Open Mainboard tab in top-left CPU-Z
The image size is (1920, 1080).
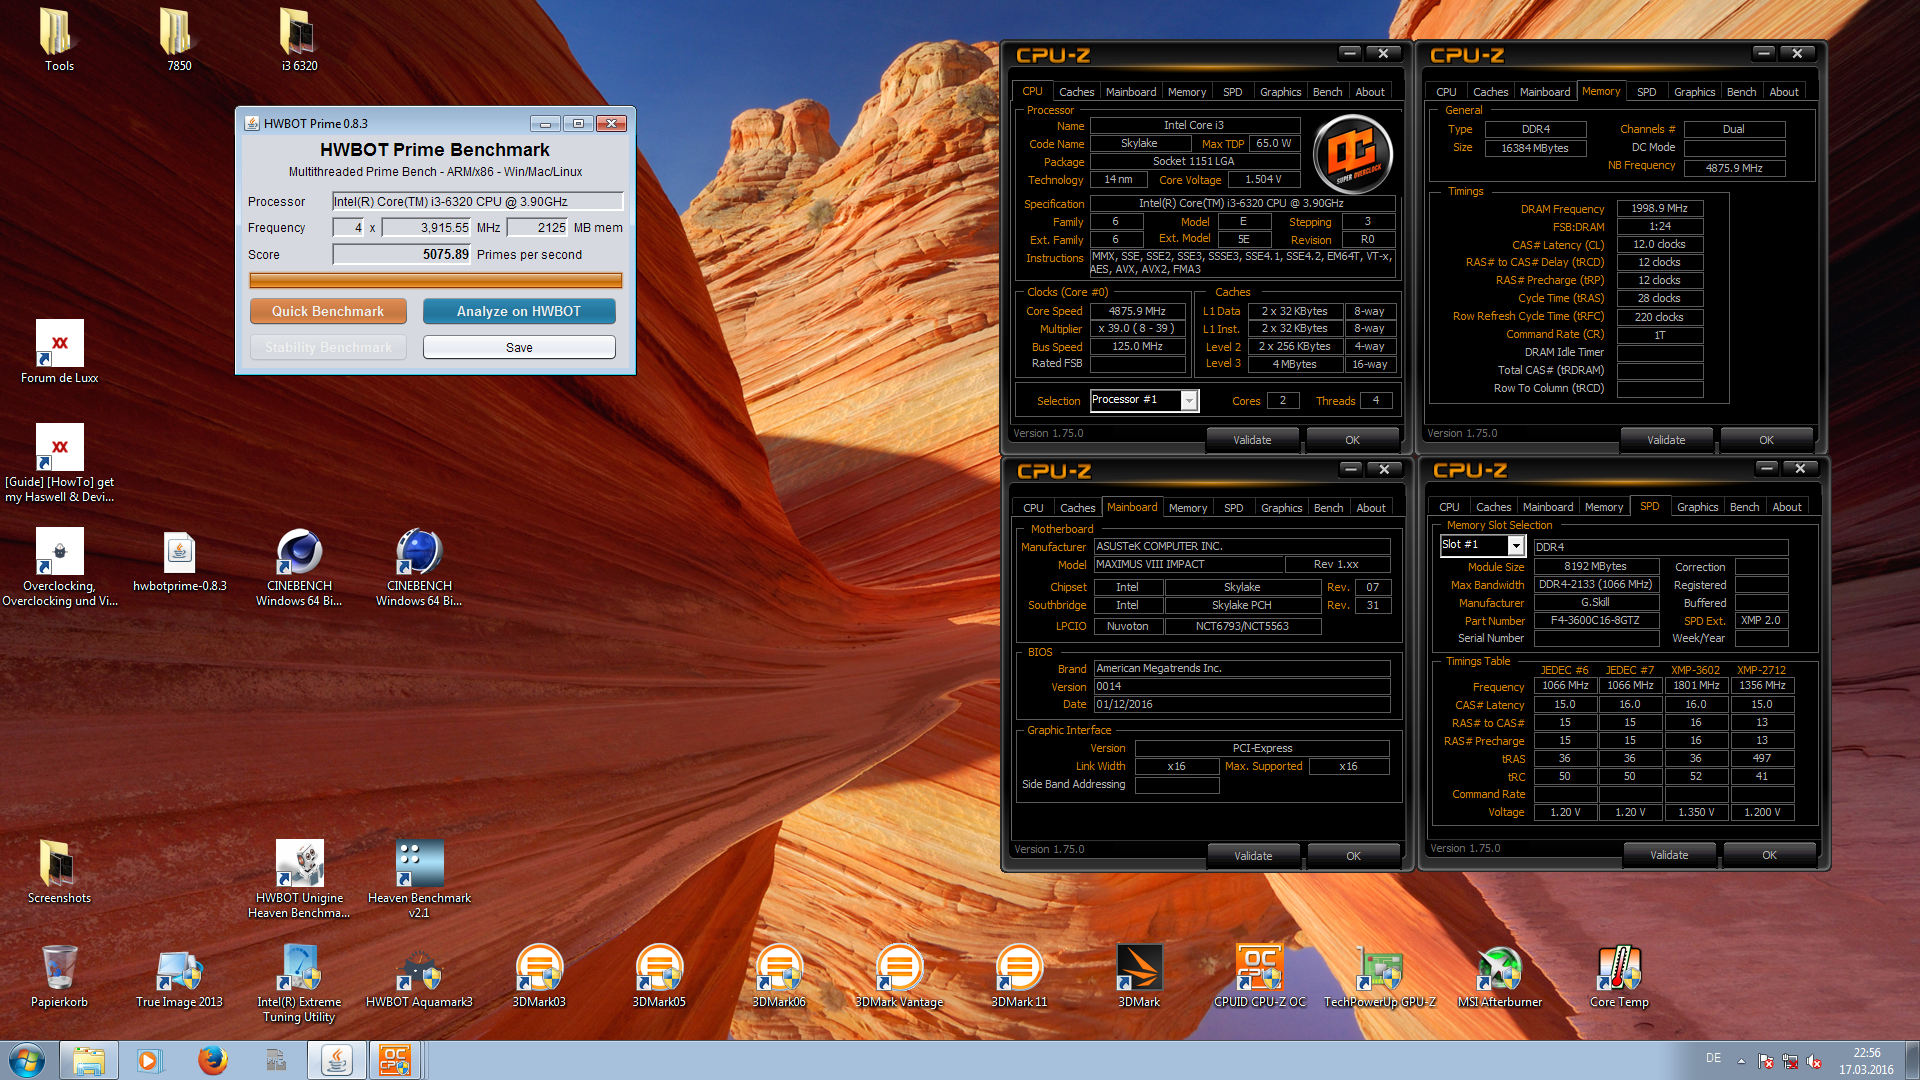pyautogui.click(x=1131, y=92)
